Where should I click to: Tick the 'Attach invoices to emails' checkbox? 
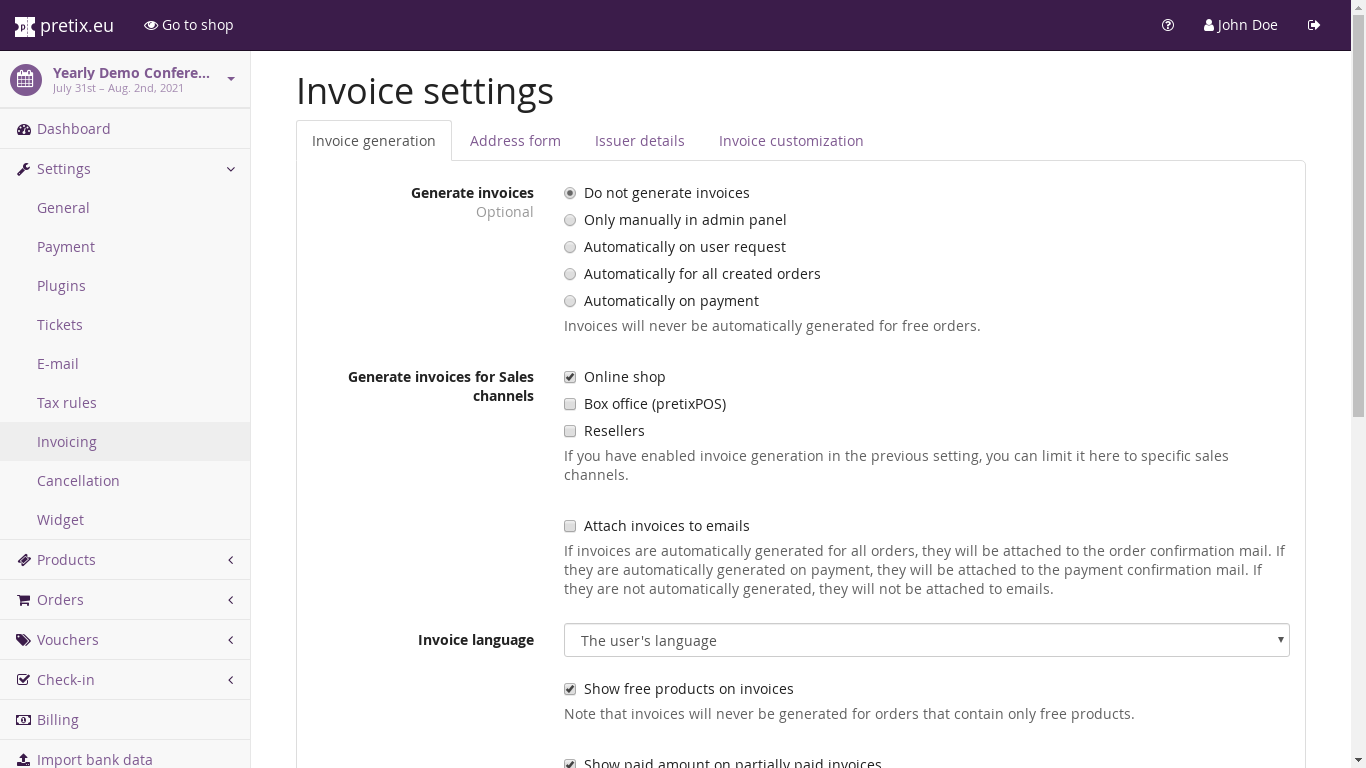coord(570,526)
